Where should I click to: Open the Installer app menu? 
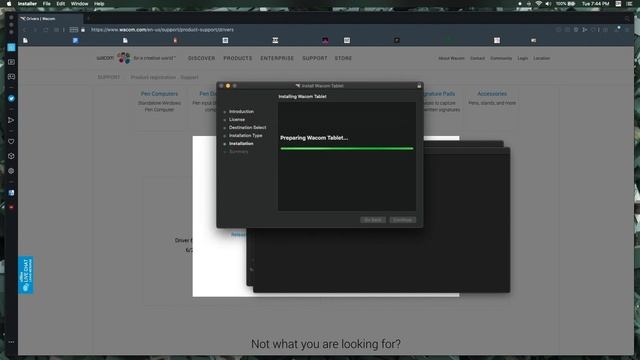tap(27, 4)
